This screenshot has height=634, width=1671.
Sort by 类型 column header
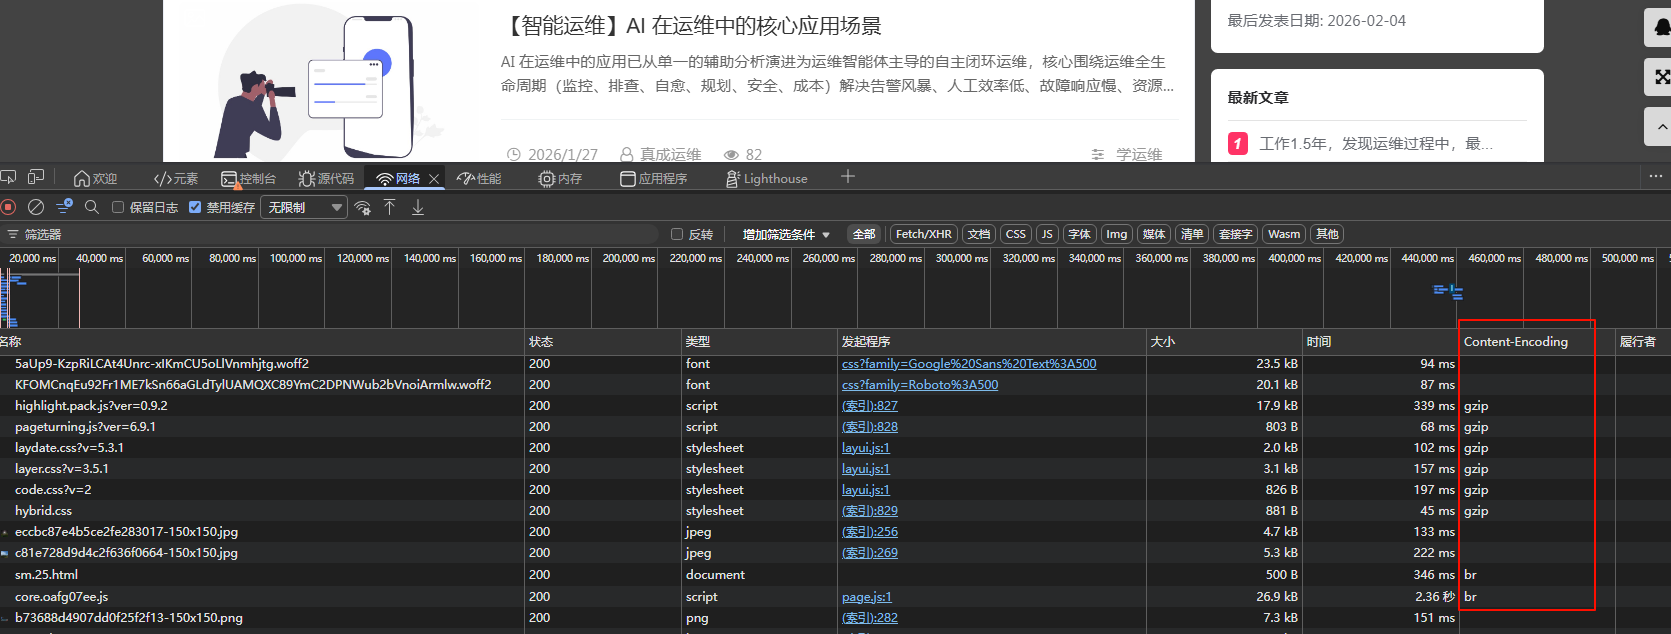(758, 342)
